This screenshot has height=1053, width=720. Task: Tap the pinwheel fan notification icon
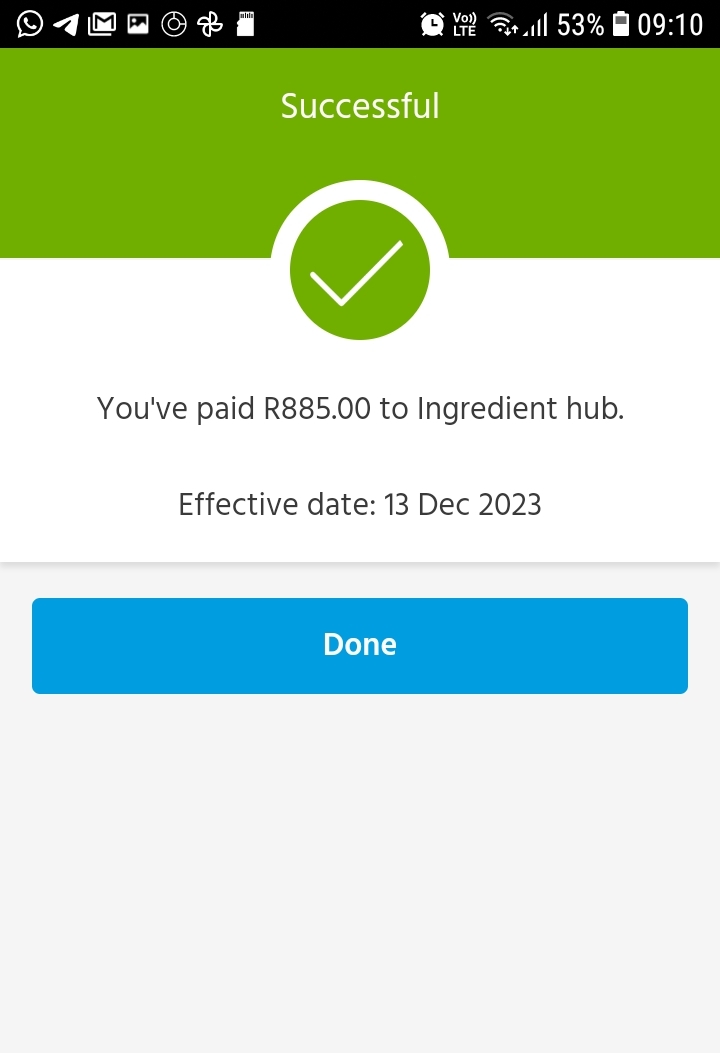click(x=210, y=24)
